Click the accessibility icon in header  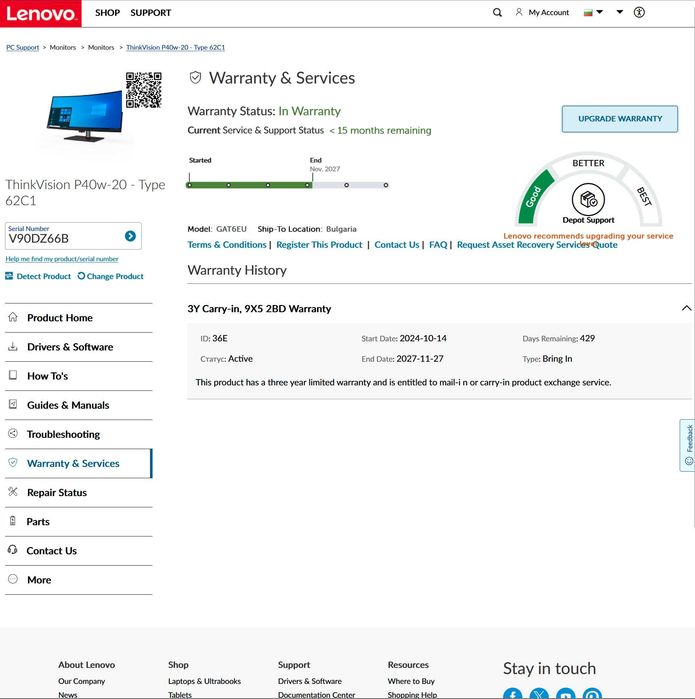click(x=639, y=12)
